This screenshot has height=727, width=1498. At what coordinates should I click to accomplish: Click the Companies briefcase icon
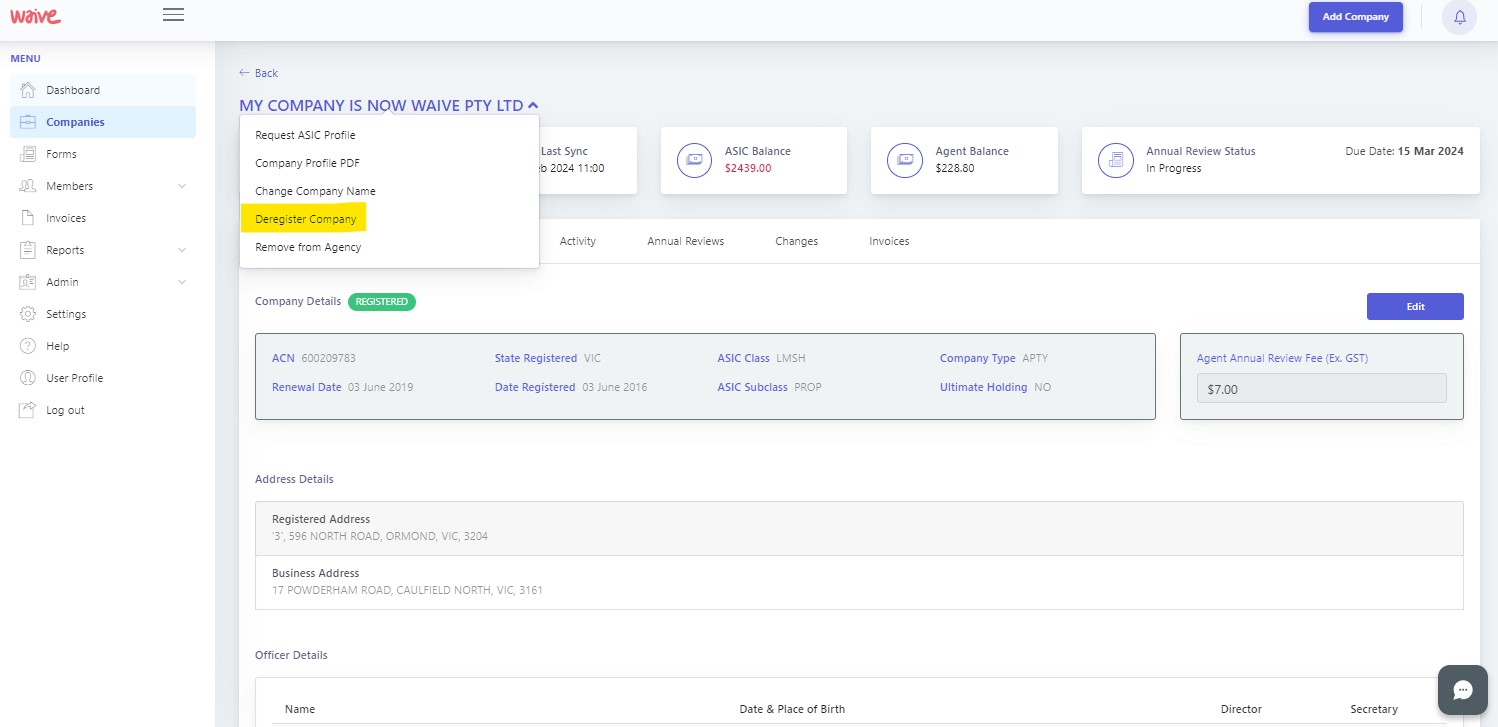point(28,122)
